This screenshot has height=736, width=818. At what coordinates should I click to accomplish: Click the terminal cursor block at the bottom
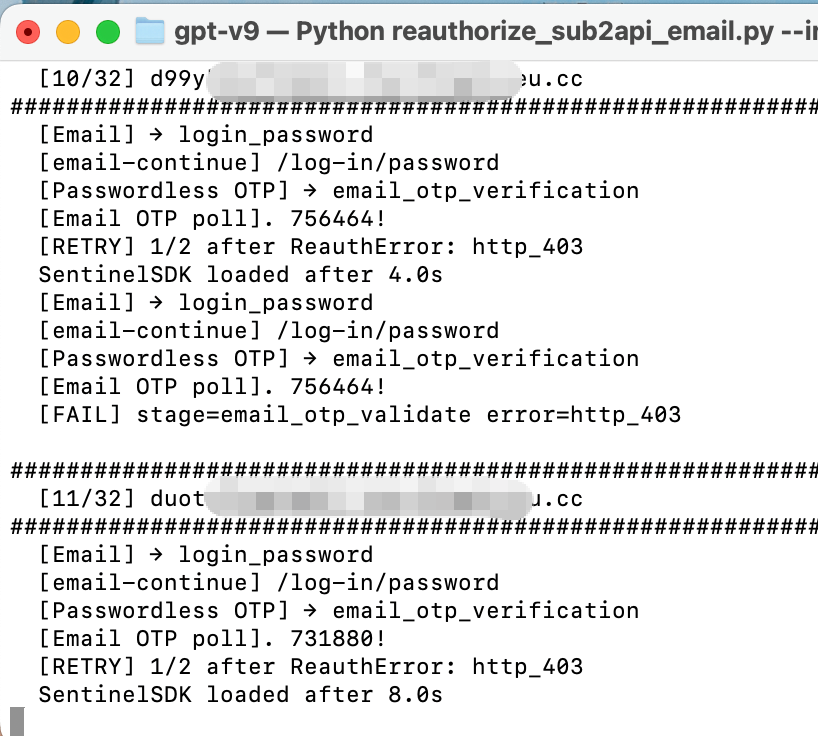coord(17,721)
